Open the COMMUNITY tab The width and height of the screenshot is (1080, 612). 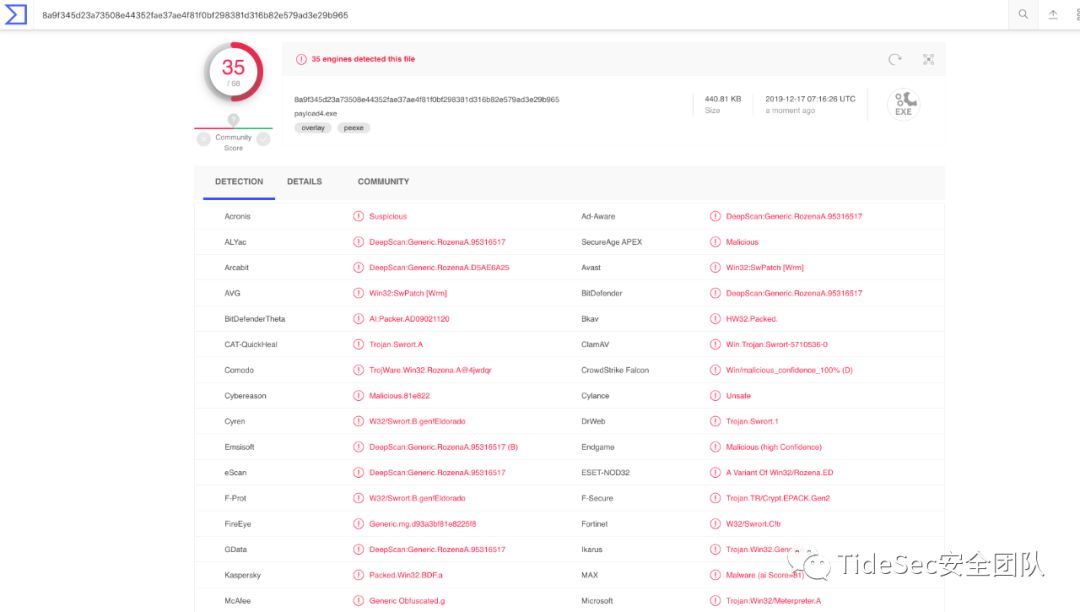(383, 182)
